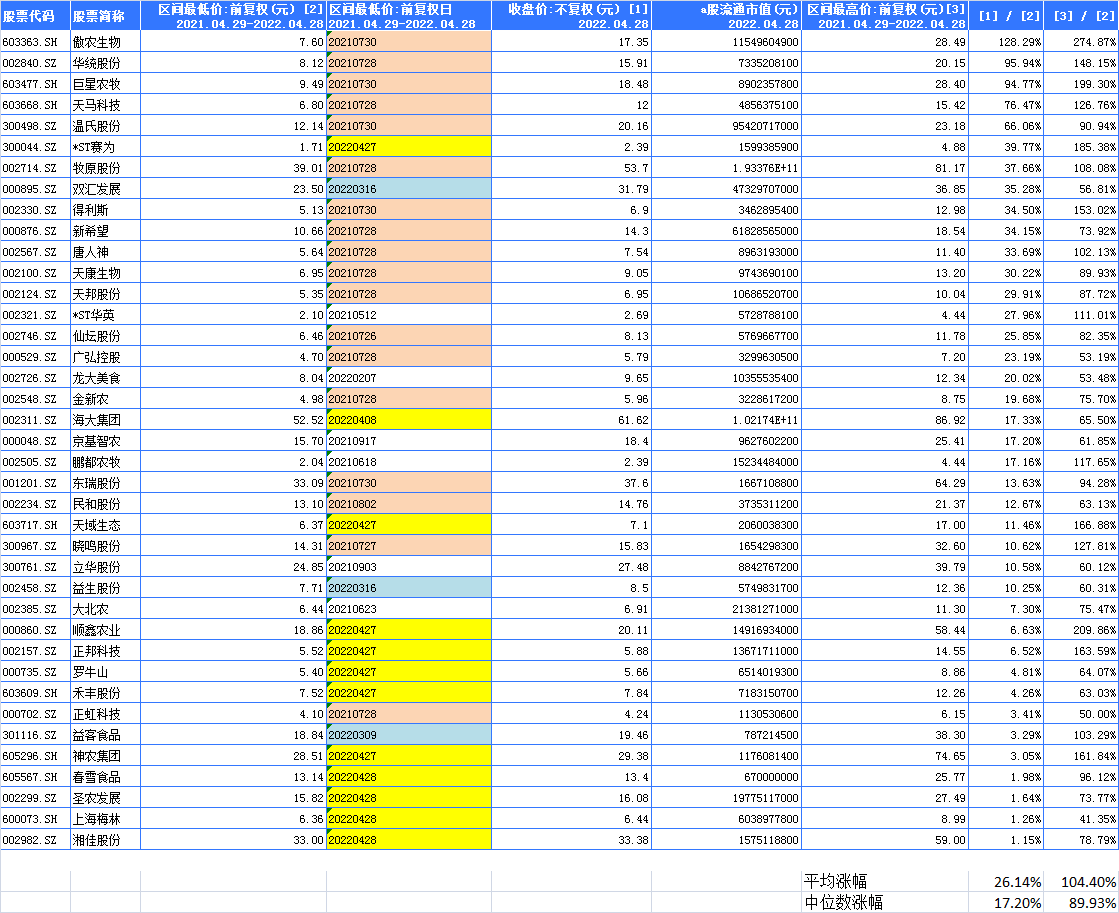
Task: Select the 股票简称 column header
Action: tap(106, 16)
